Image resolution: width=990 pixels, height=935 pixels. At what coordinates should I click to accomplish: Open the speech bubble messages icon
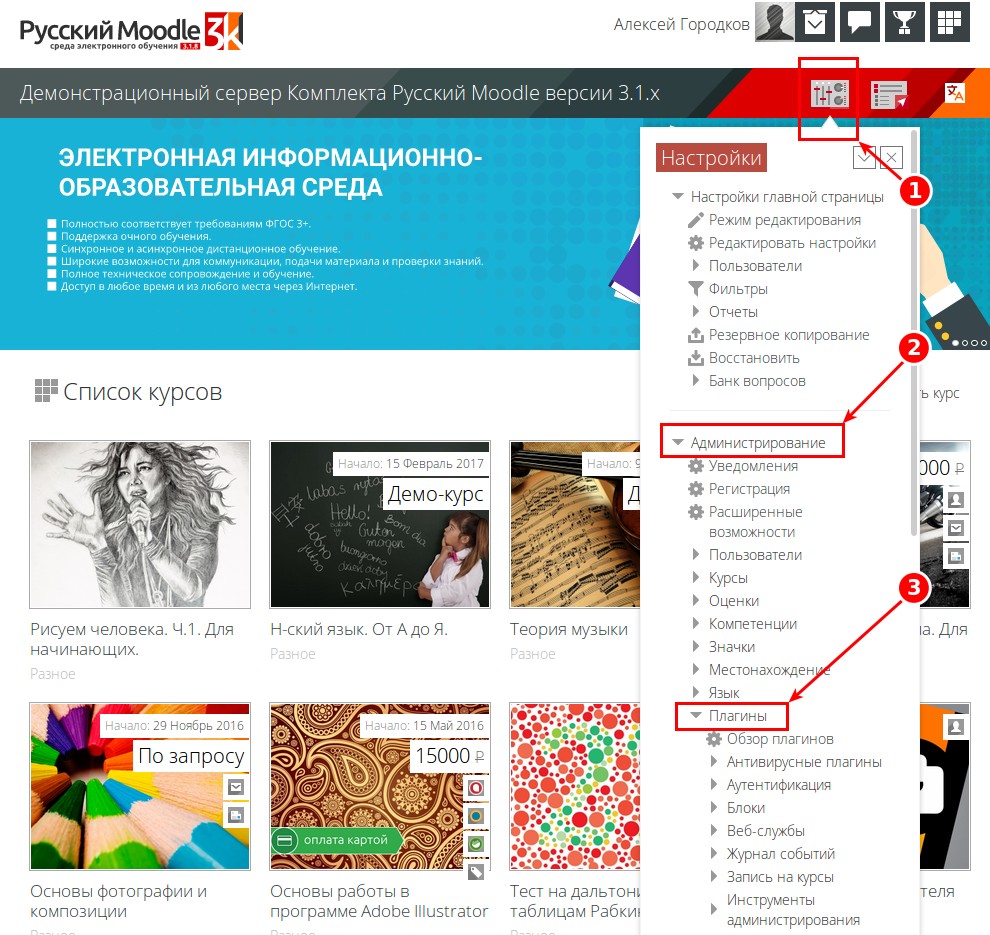coord(860,22)
